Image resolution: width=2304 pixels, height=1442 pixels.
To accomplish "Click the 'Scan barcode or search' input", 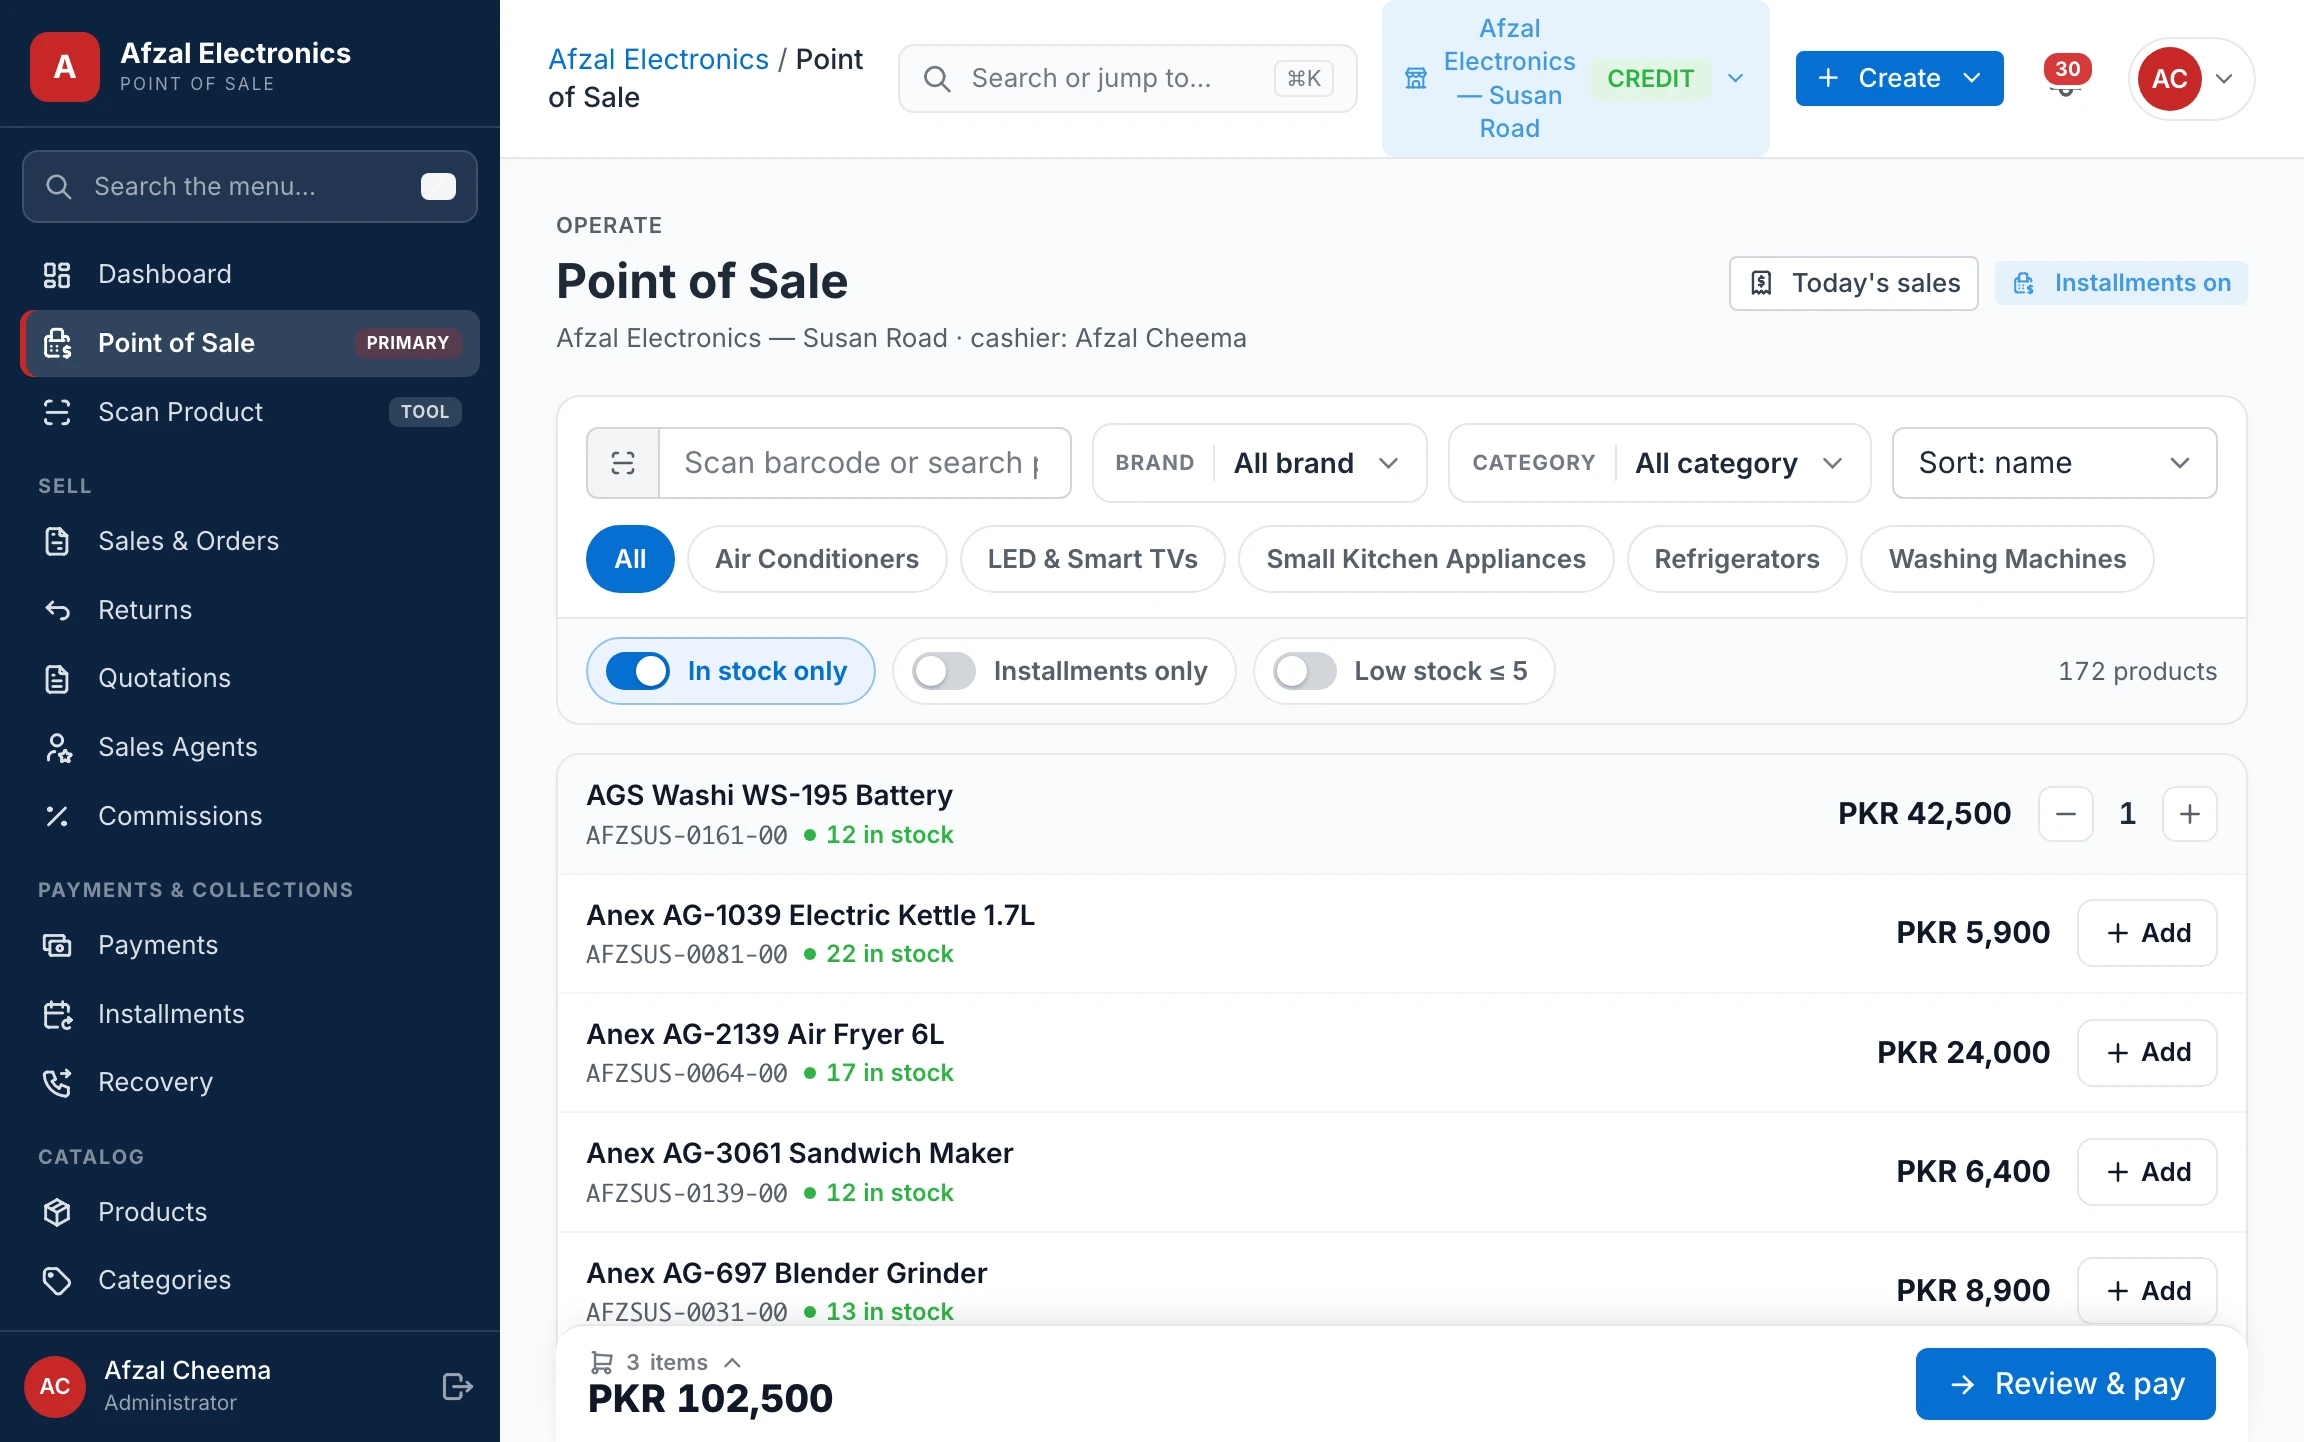I will pos(864,463).
